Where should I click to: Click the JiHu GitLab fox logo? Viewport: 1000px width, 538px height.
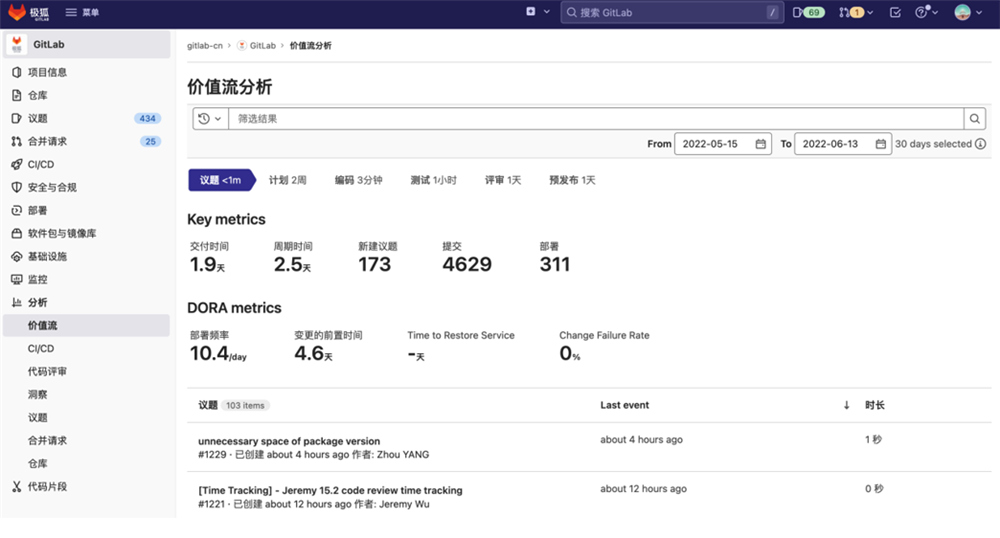click(x=17, y=11)
